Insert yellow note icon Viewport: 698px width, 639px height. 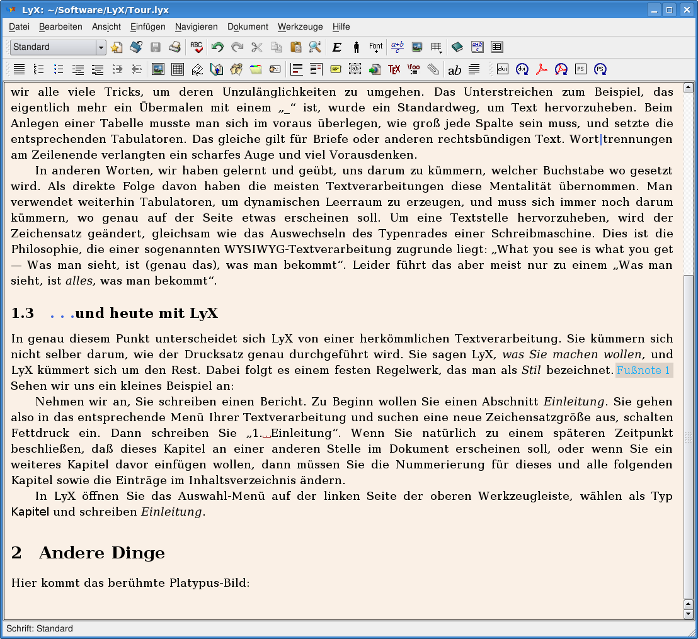click(336, 69)
